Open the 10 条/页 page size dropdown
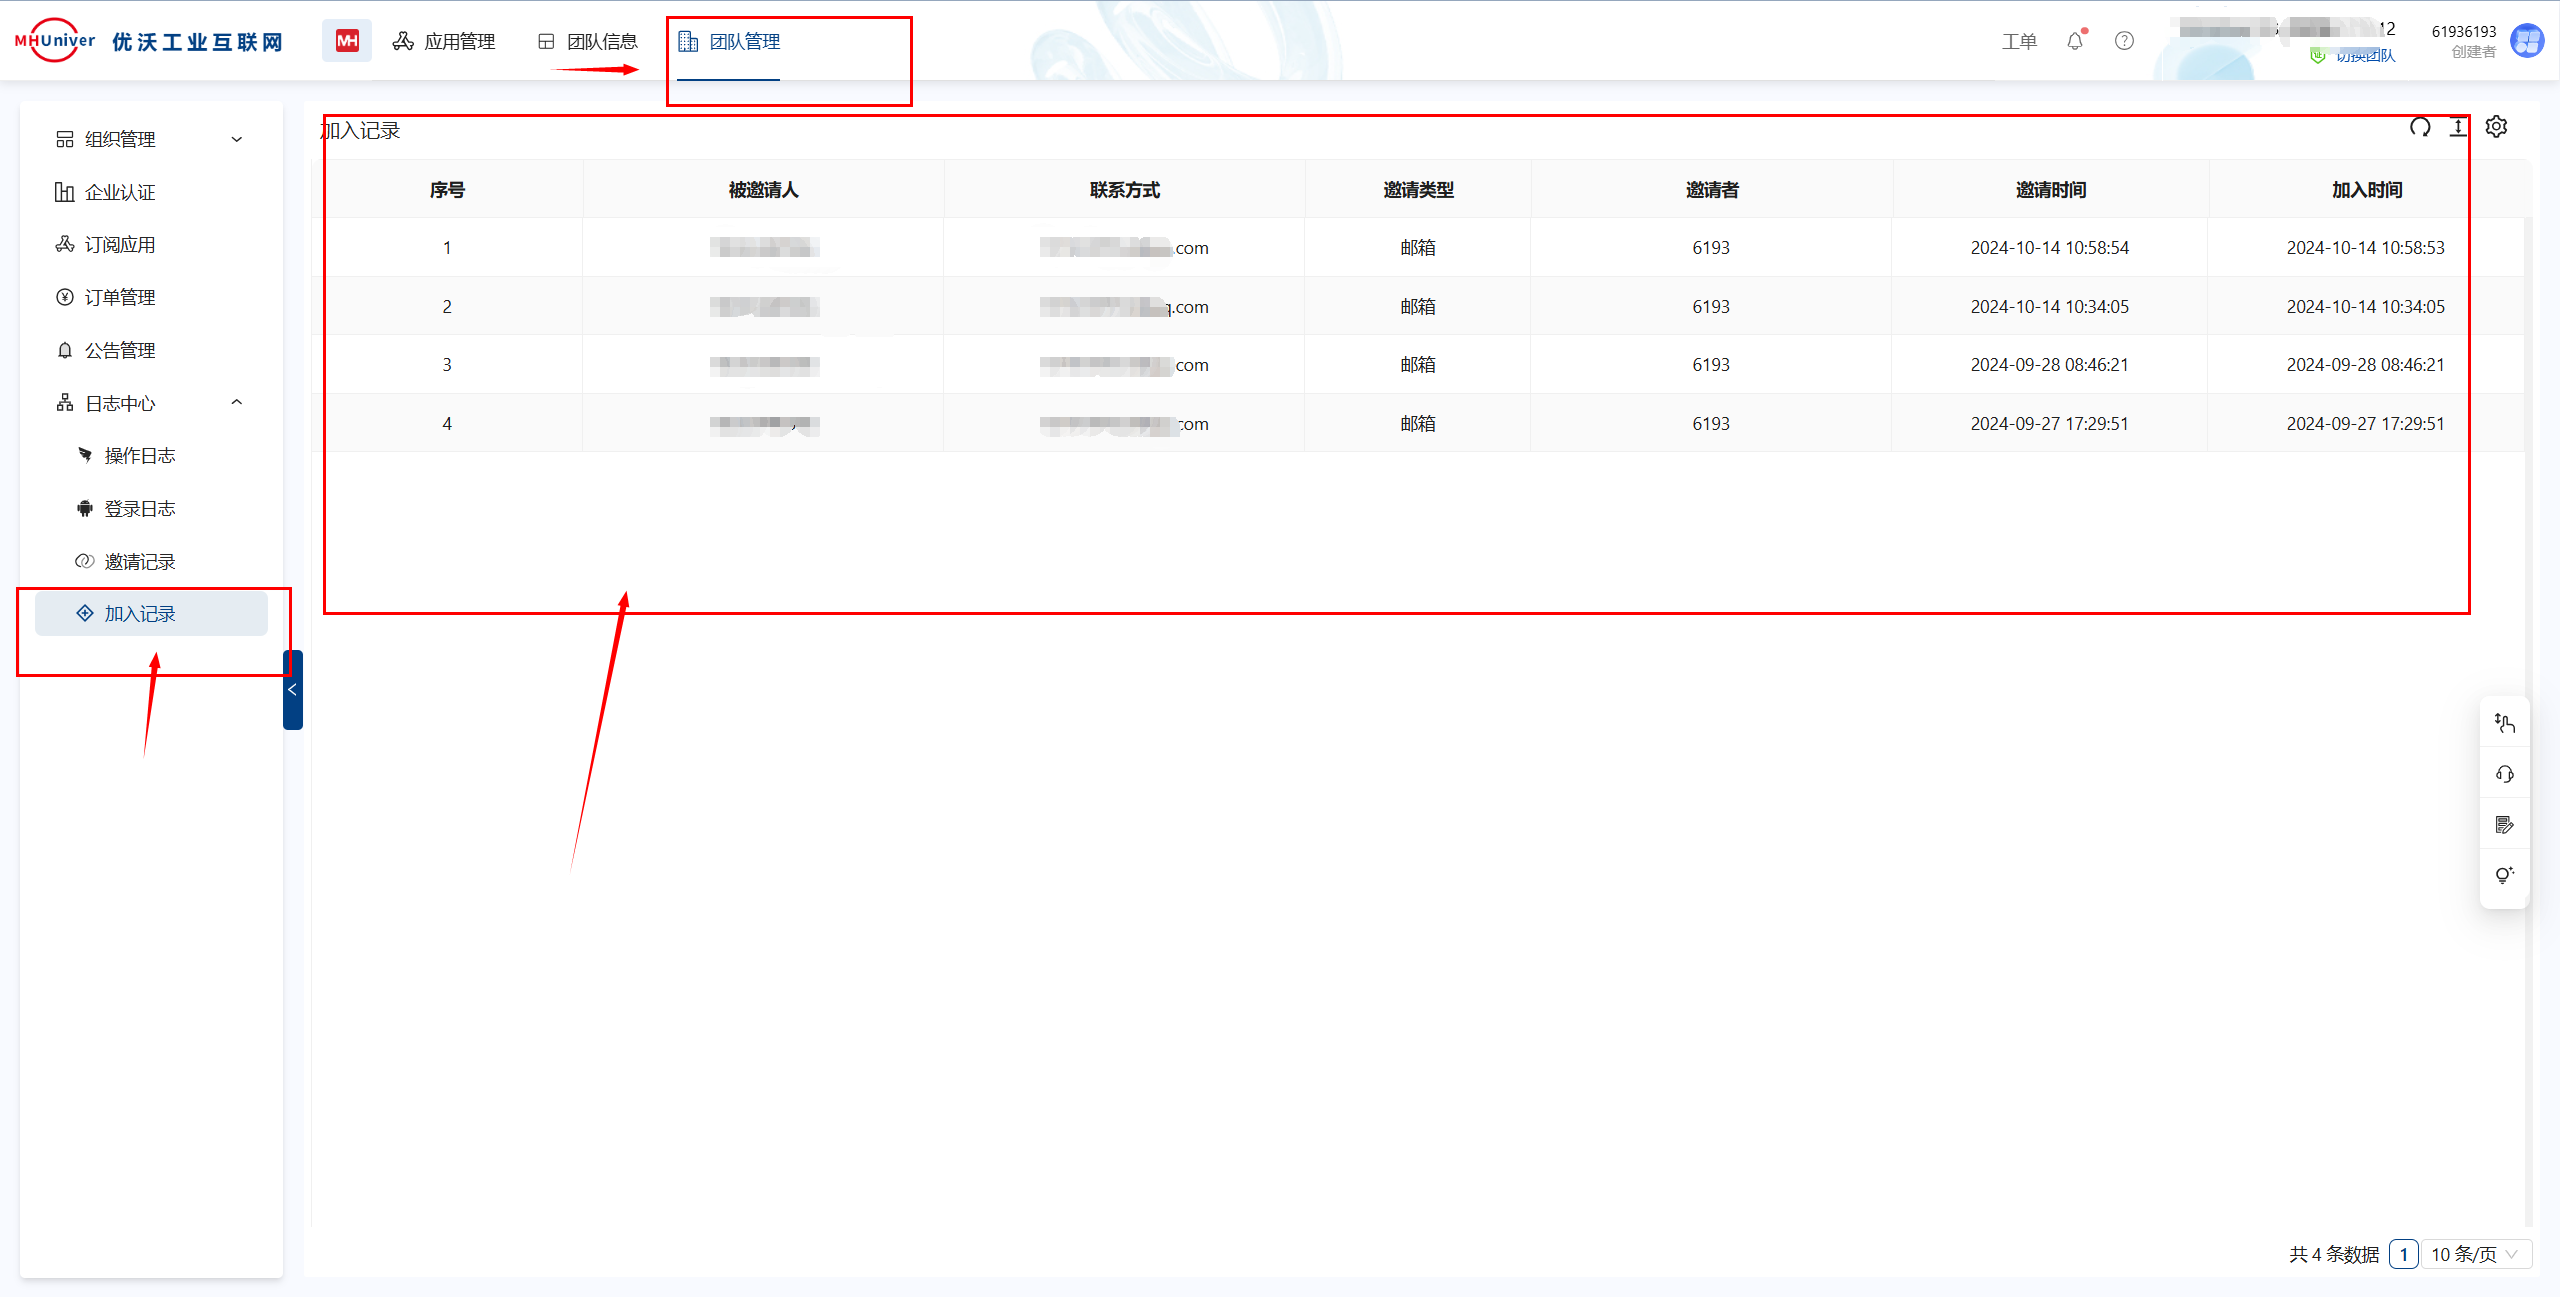 (x=2475, y=1254)
